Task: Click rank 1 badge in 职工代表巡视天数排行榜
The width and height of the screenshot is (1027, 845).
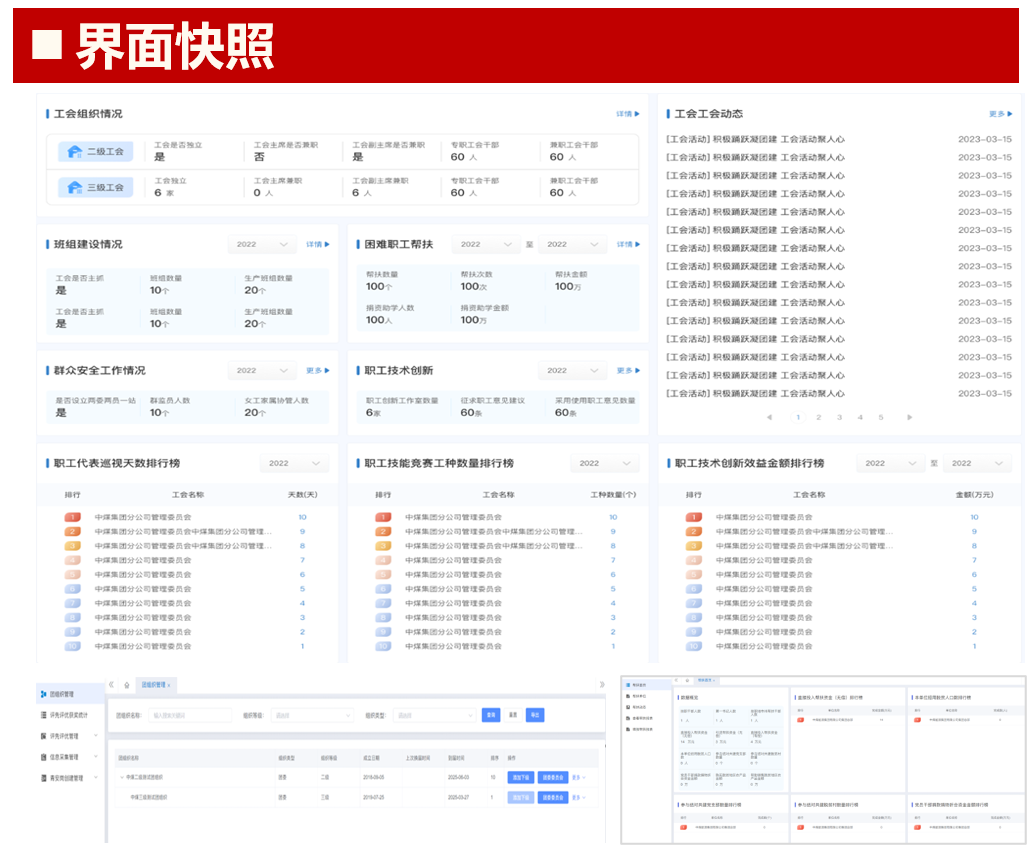Action: tap(72, 517)
